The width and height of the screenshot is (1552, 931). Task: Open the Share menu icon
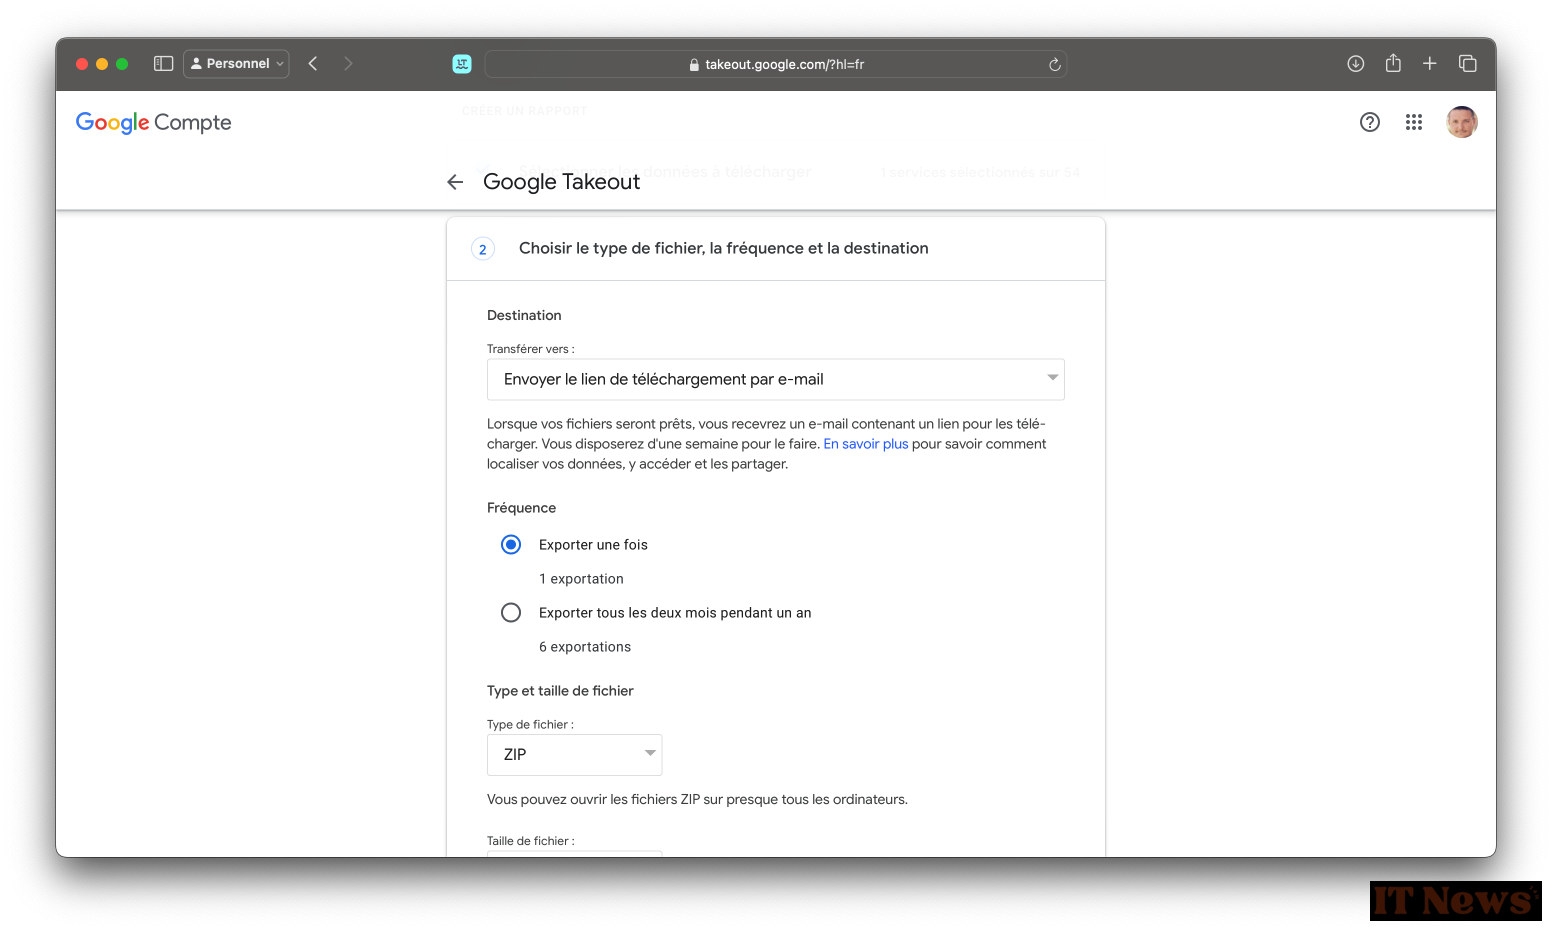point(1393,63)
